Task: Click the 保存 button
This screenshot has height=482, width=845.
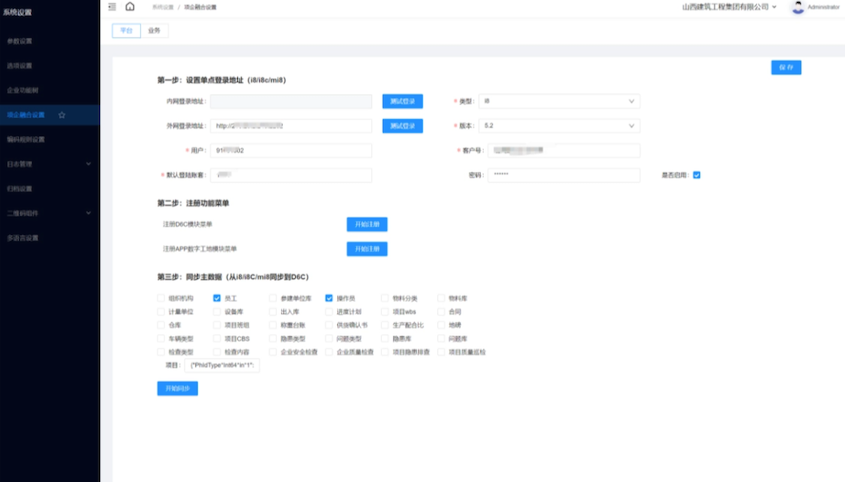Action: click(786, 67)
